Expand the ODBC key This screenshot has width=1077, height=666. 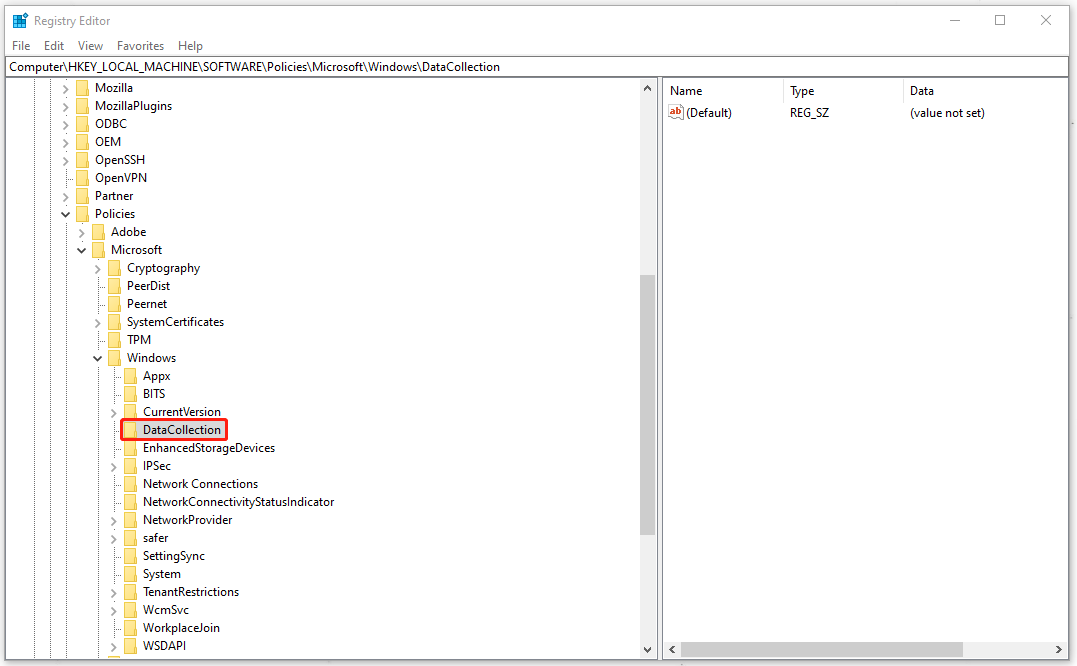pyautogui.click(x=66, y=124)
